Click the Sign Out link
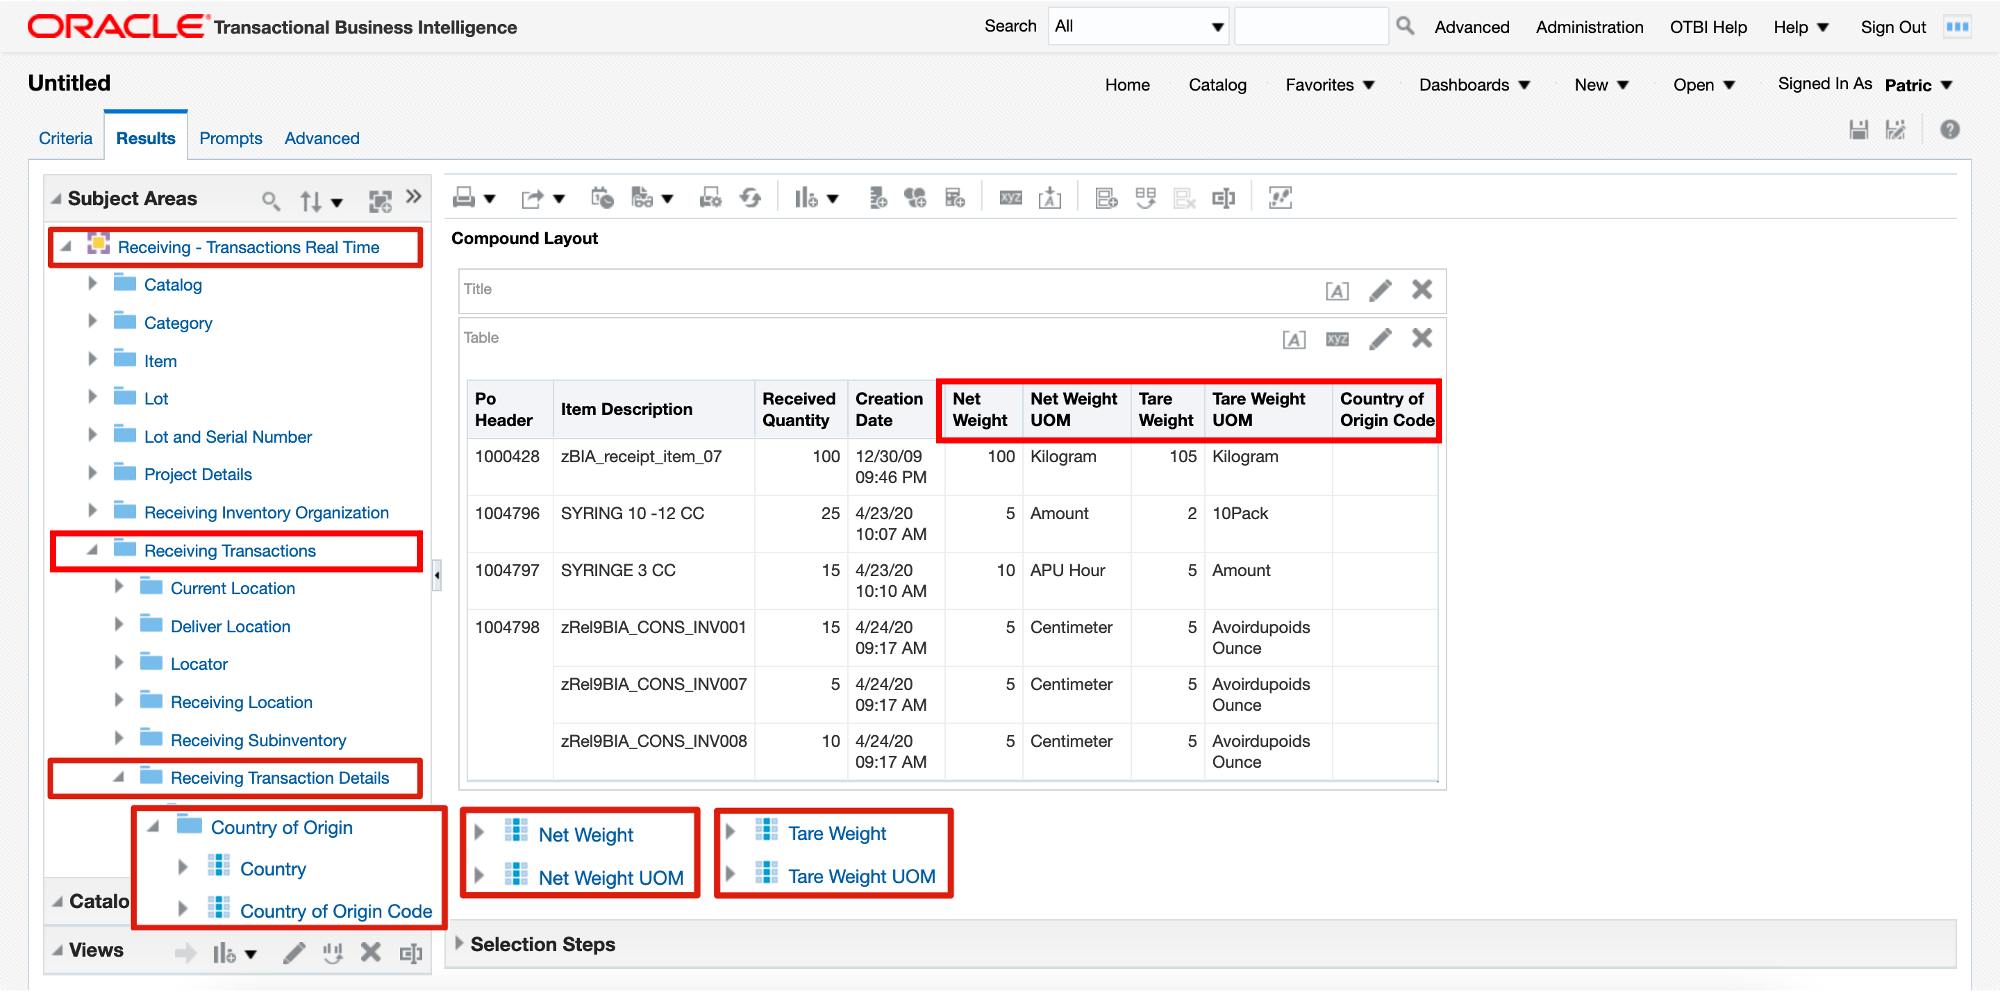 1893,27
